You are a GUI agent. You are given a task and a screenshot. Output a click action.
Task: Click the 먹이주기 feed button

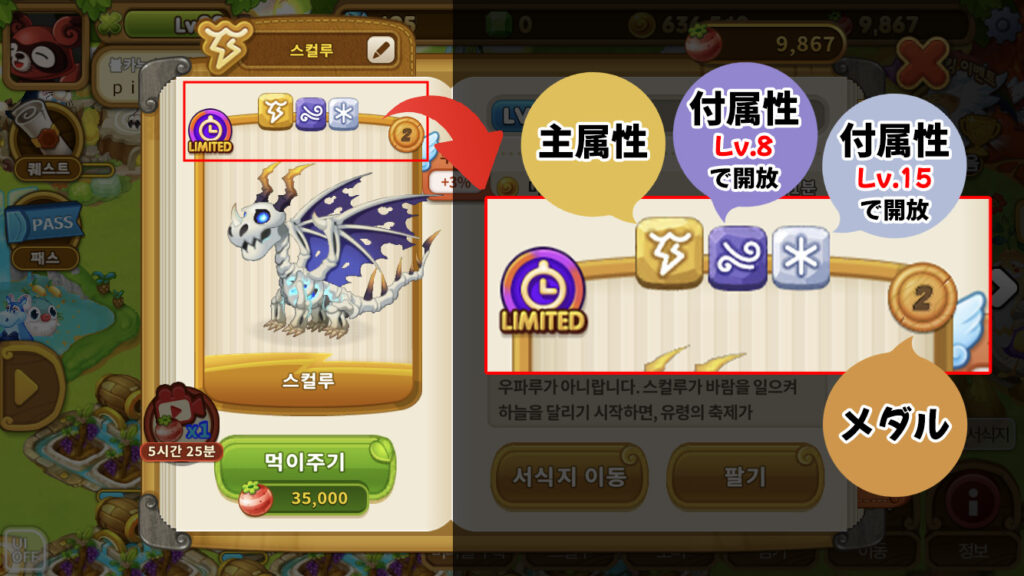(305, 477)
